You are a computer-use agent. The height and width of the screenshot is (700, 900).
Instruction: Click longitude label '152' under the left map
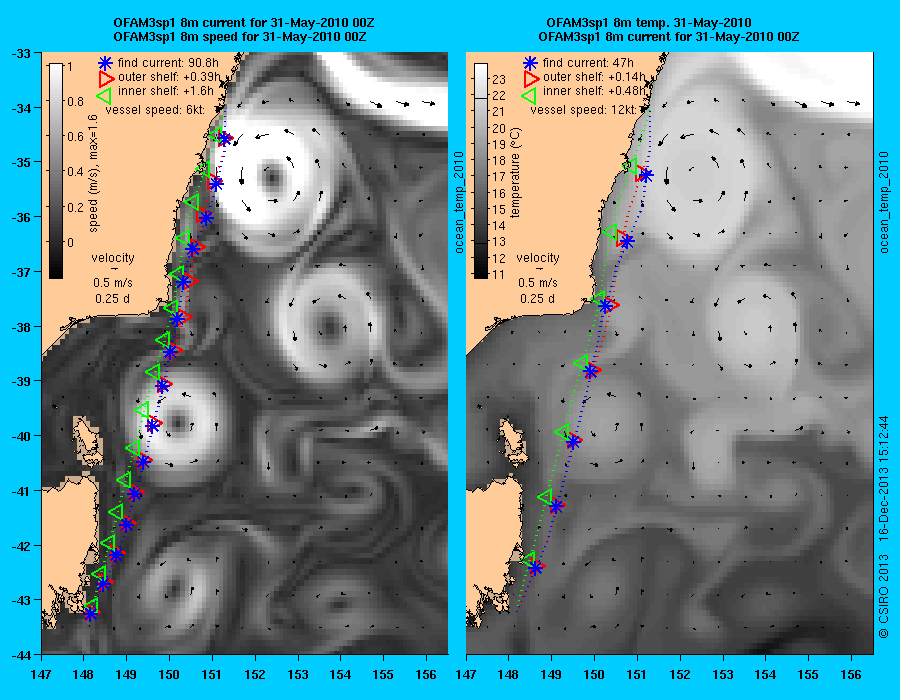point(255,675)
